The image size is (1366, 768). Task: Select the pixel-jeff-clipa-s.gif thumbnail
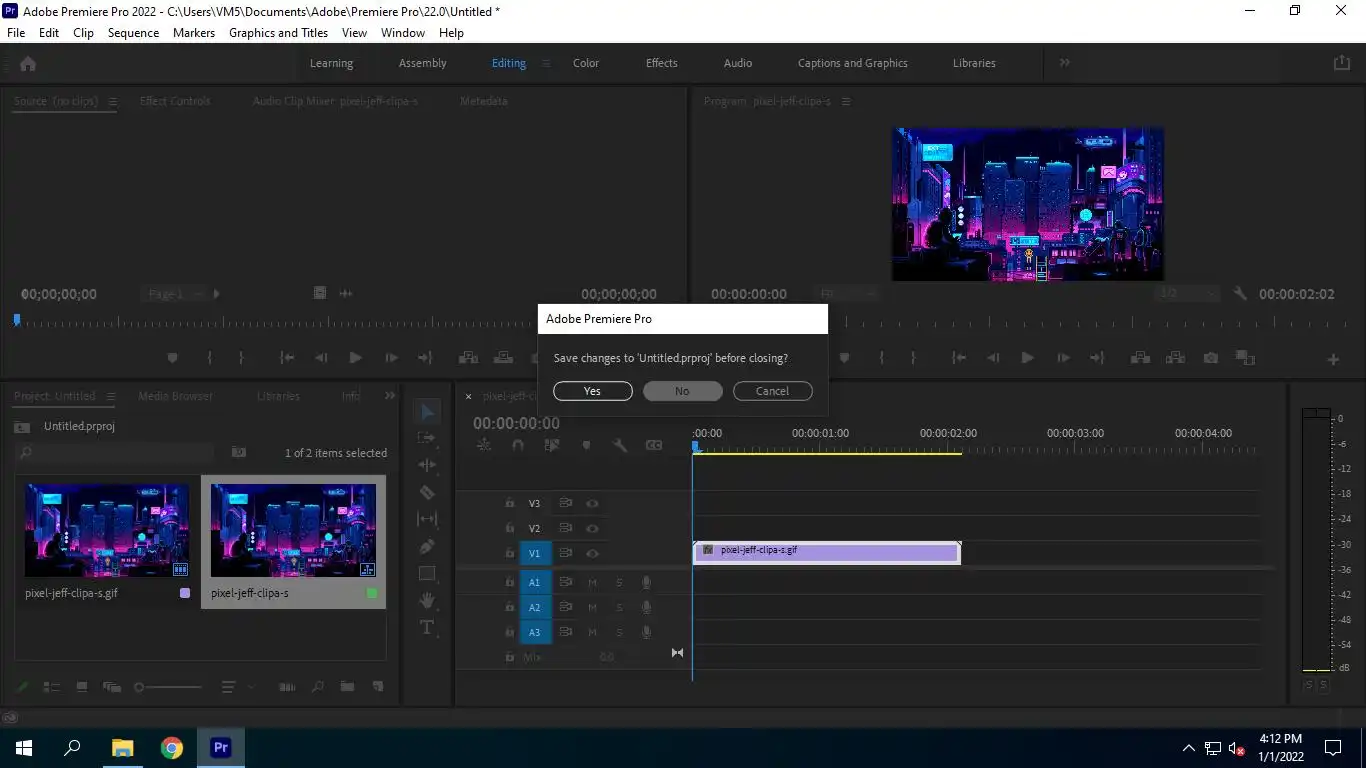click(107, 530)
